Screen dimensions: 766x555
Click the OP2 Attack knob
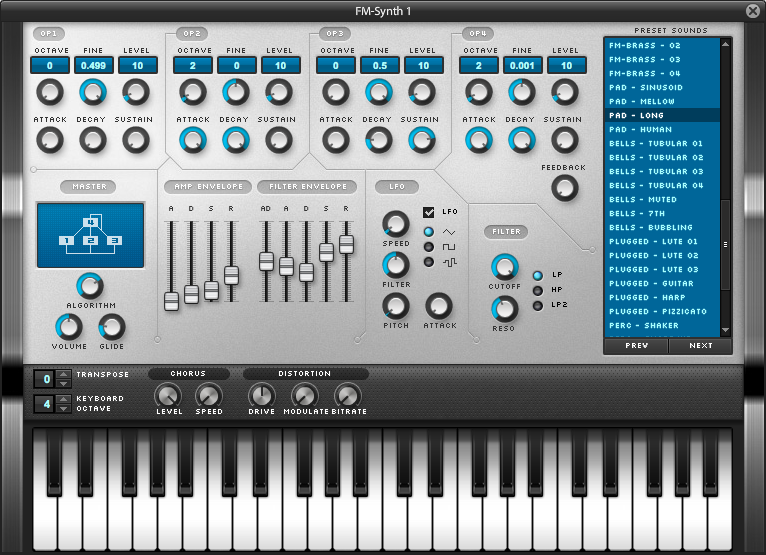193,140
